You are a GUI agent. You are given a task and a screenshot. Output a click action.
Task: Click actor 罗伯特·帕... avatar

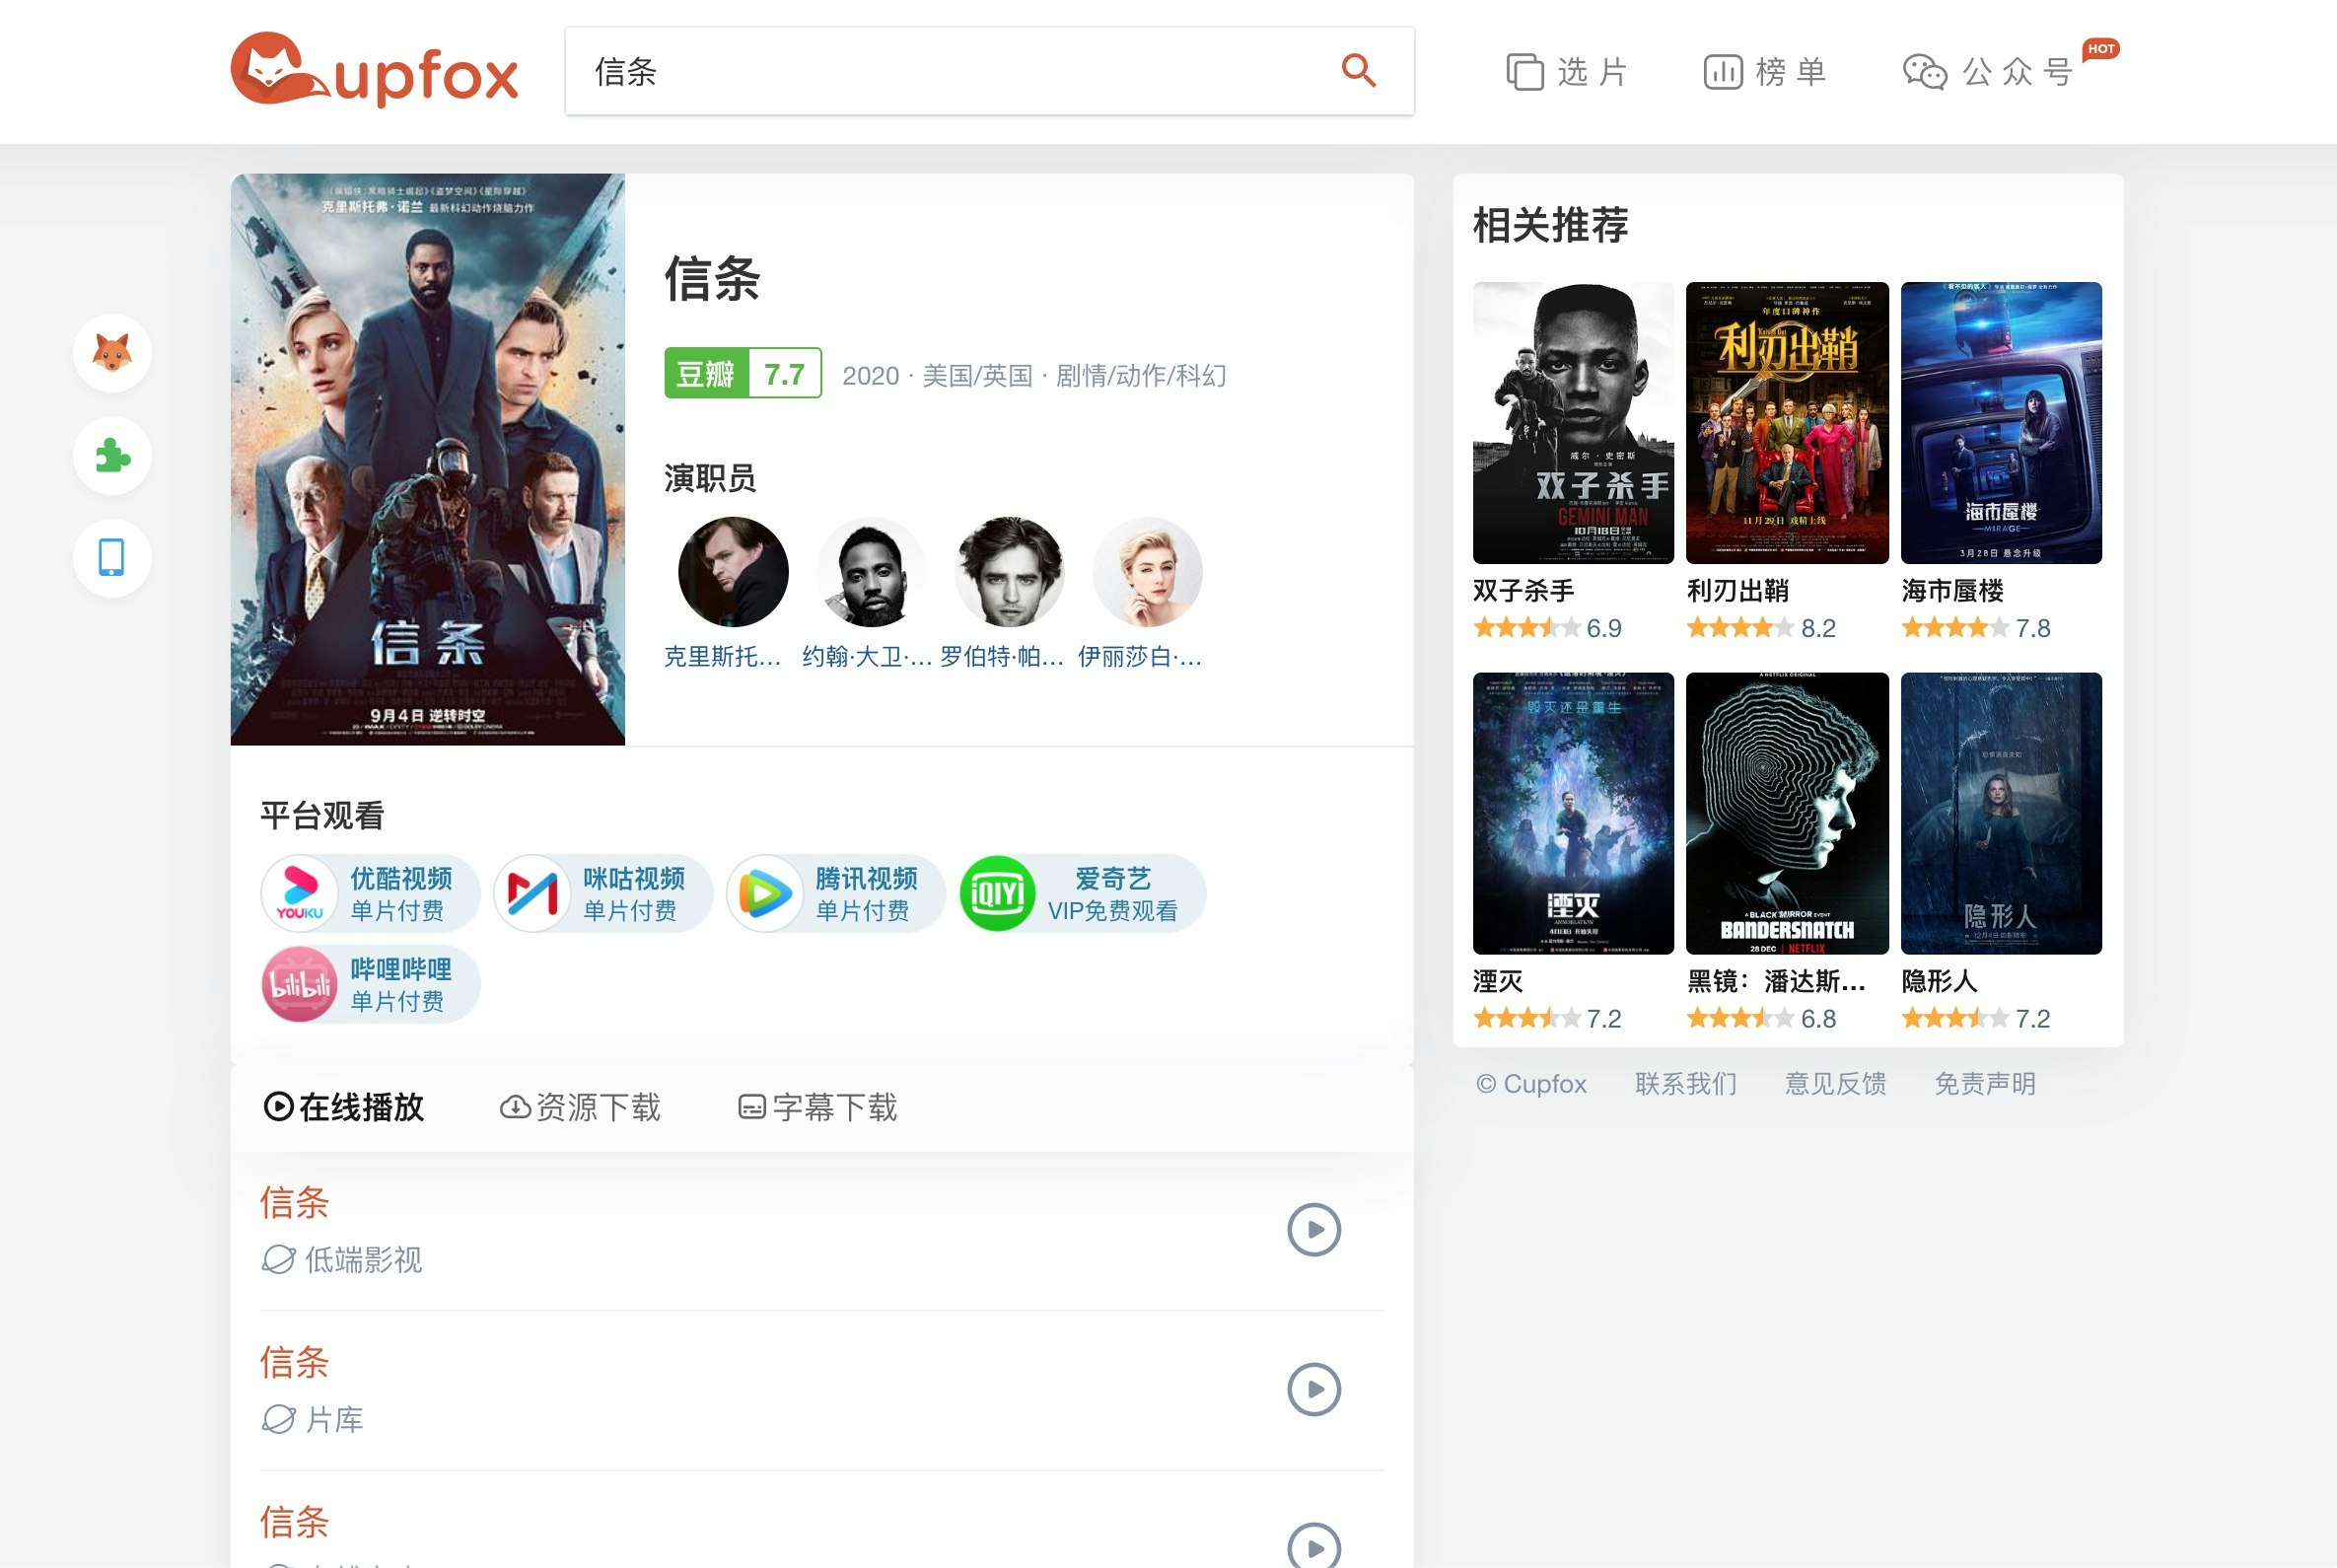coord(1009,572)
